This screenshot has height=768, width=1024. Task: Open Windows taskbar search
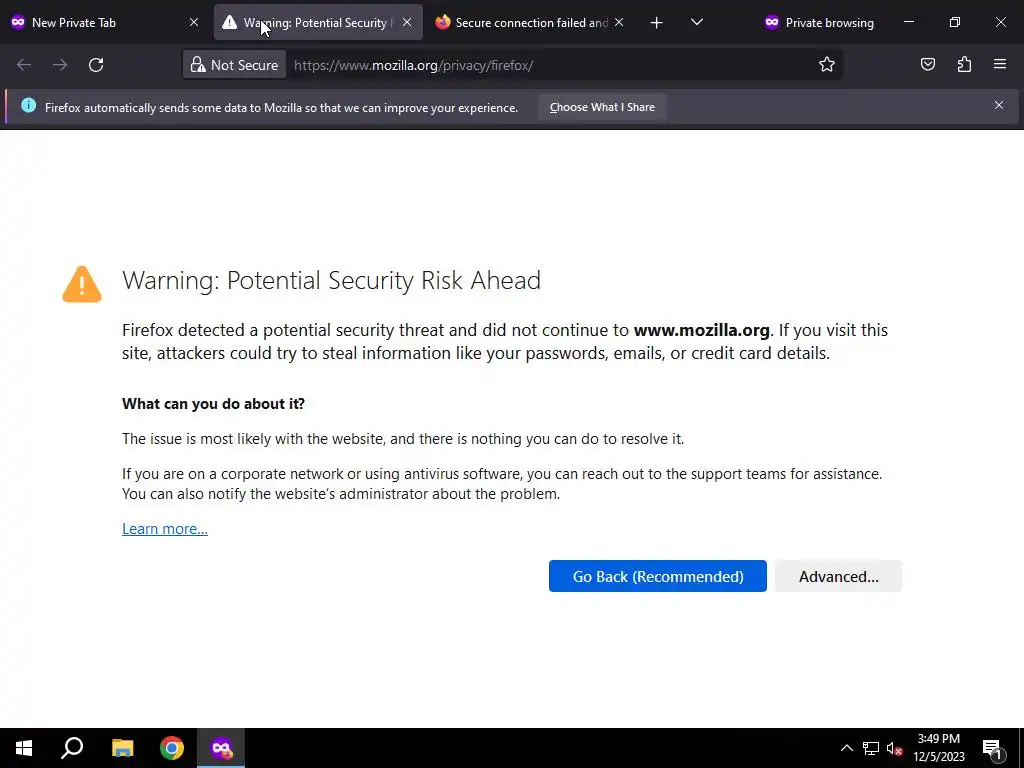(x=72, y=748)
